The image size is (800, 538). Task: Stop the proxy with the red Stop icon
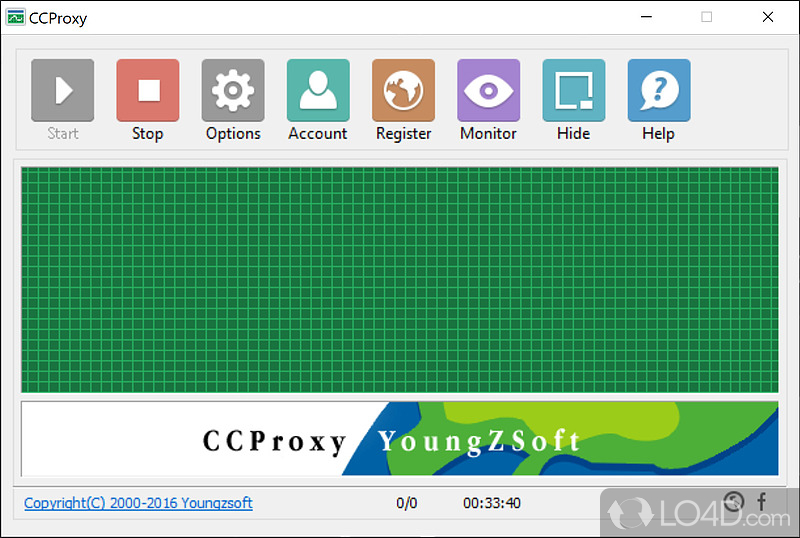(x=148, y=90)
